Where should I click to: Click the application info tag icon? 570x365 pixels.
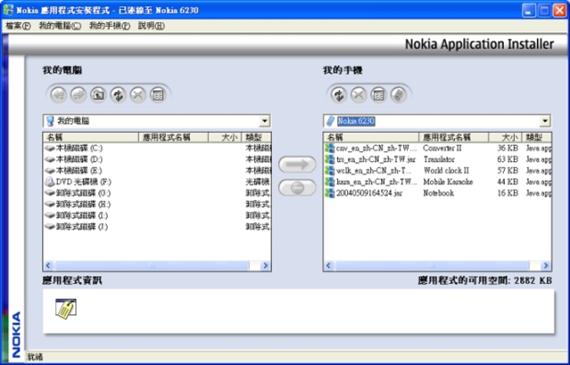(x=66, y=309)
